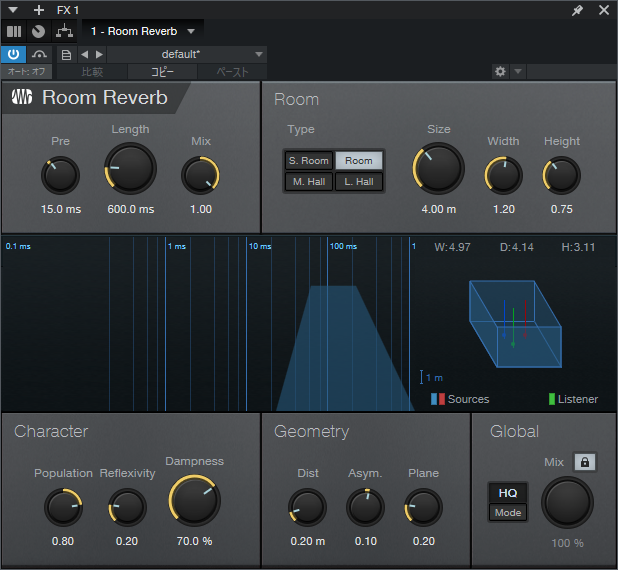618x570 pixels.
Task: Click the コピー copy button
Action: pos(162,72)
